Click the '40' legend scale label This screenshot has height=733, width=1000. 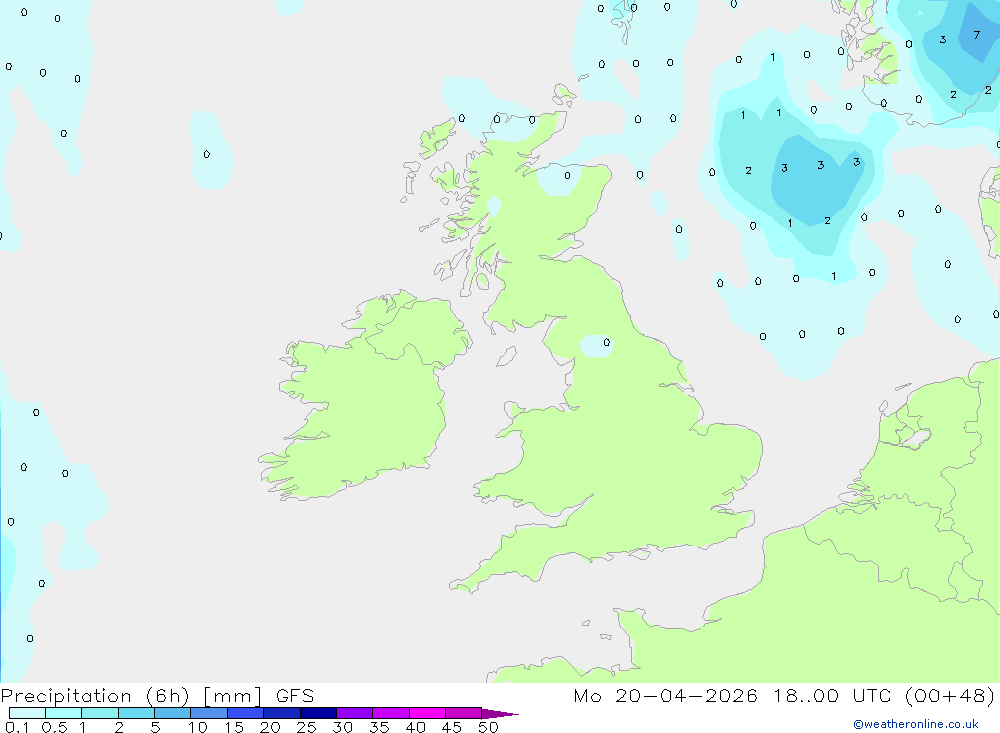415,727
